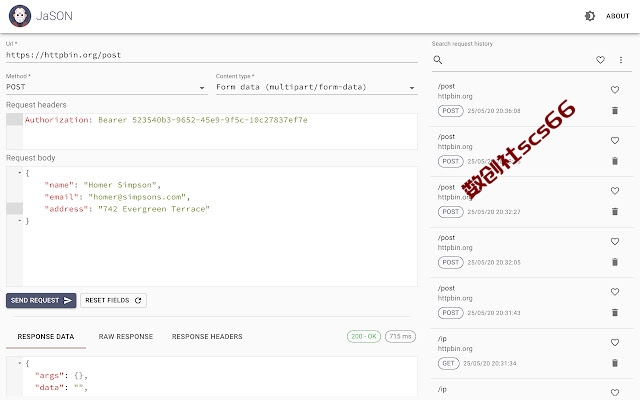Click the RESET FIELDS button
Image resolution: width=640 pixels, height=400 pixels.
point(113,300)
